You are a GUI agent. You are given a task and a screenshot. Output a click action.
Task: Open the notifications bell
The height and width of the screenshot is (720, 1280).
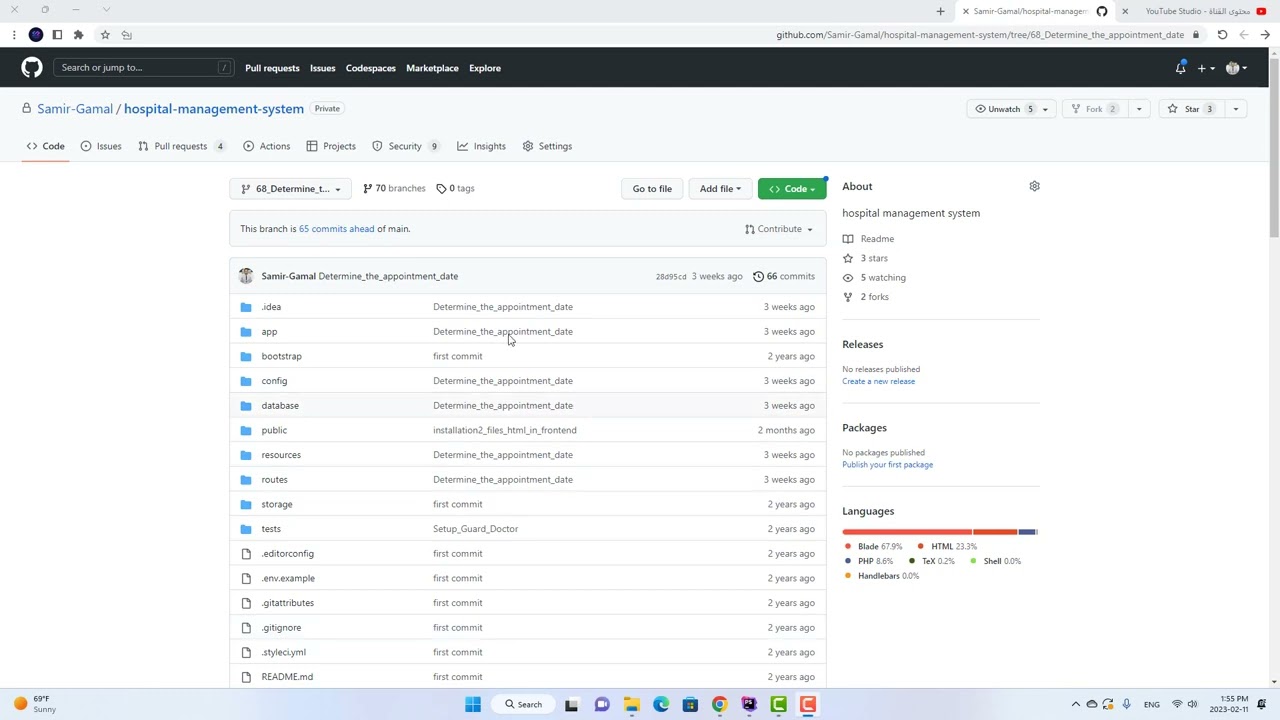[1180, 68]
